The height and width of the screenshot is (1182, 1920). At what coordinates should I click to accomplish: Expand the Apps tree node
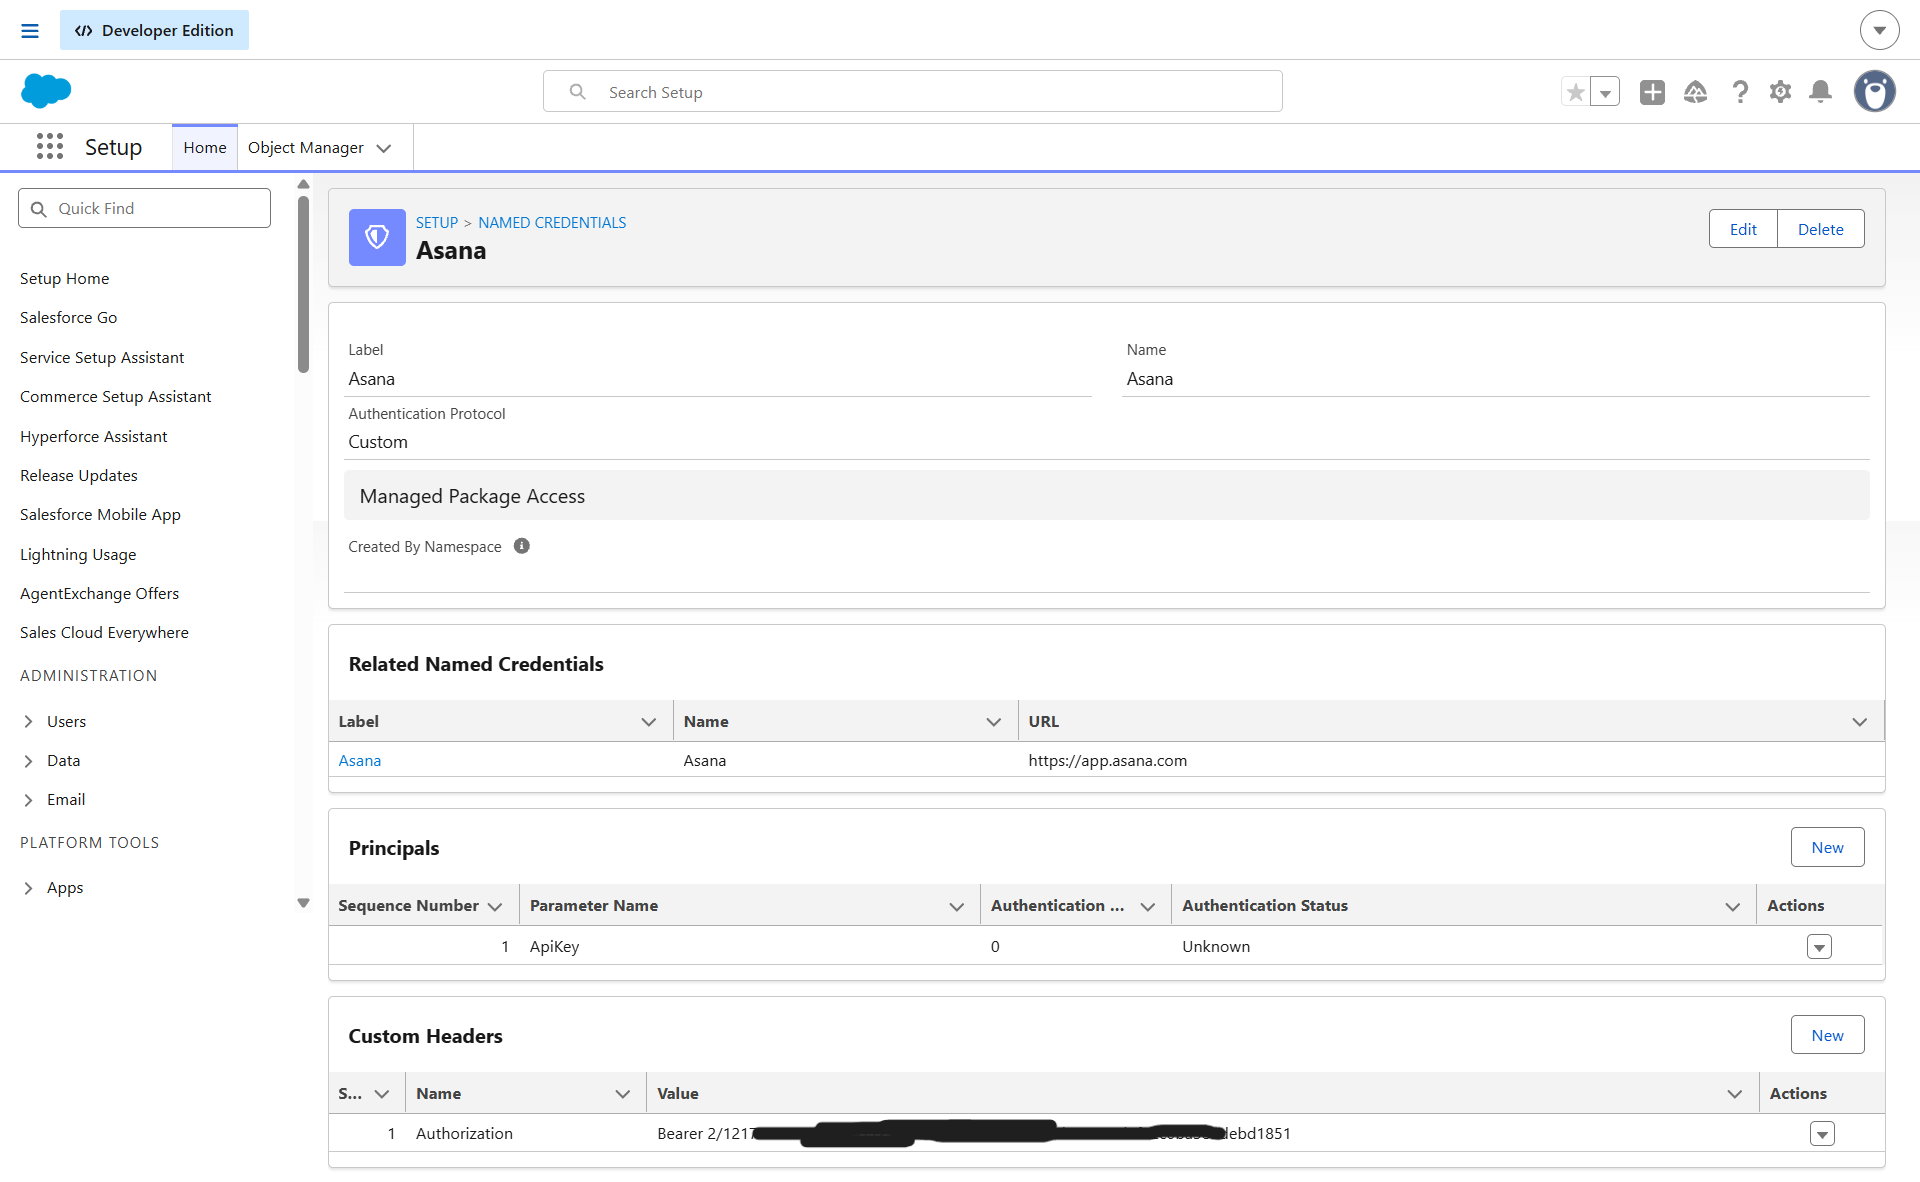click(28, 887)
